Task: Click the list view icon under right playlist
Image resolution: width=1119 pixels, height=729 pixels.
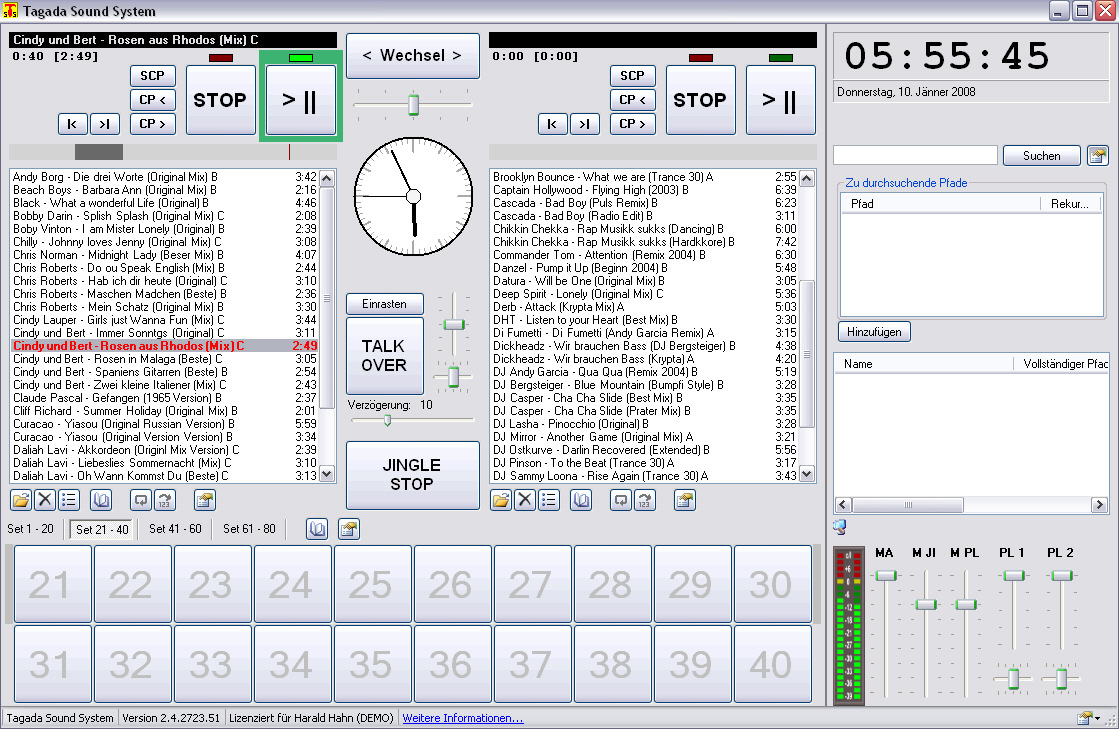Action: click(x=549, y=500)
